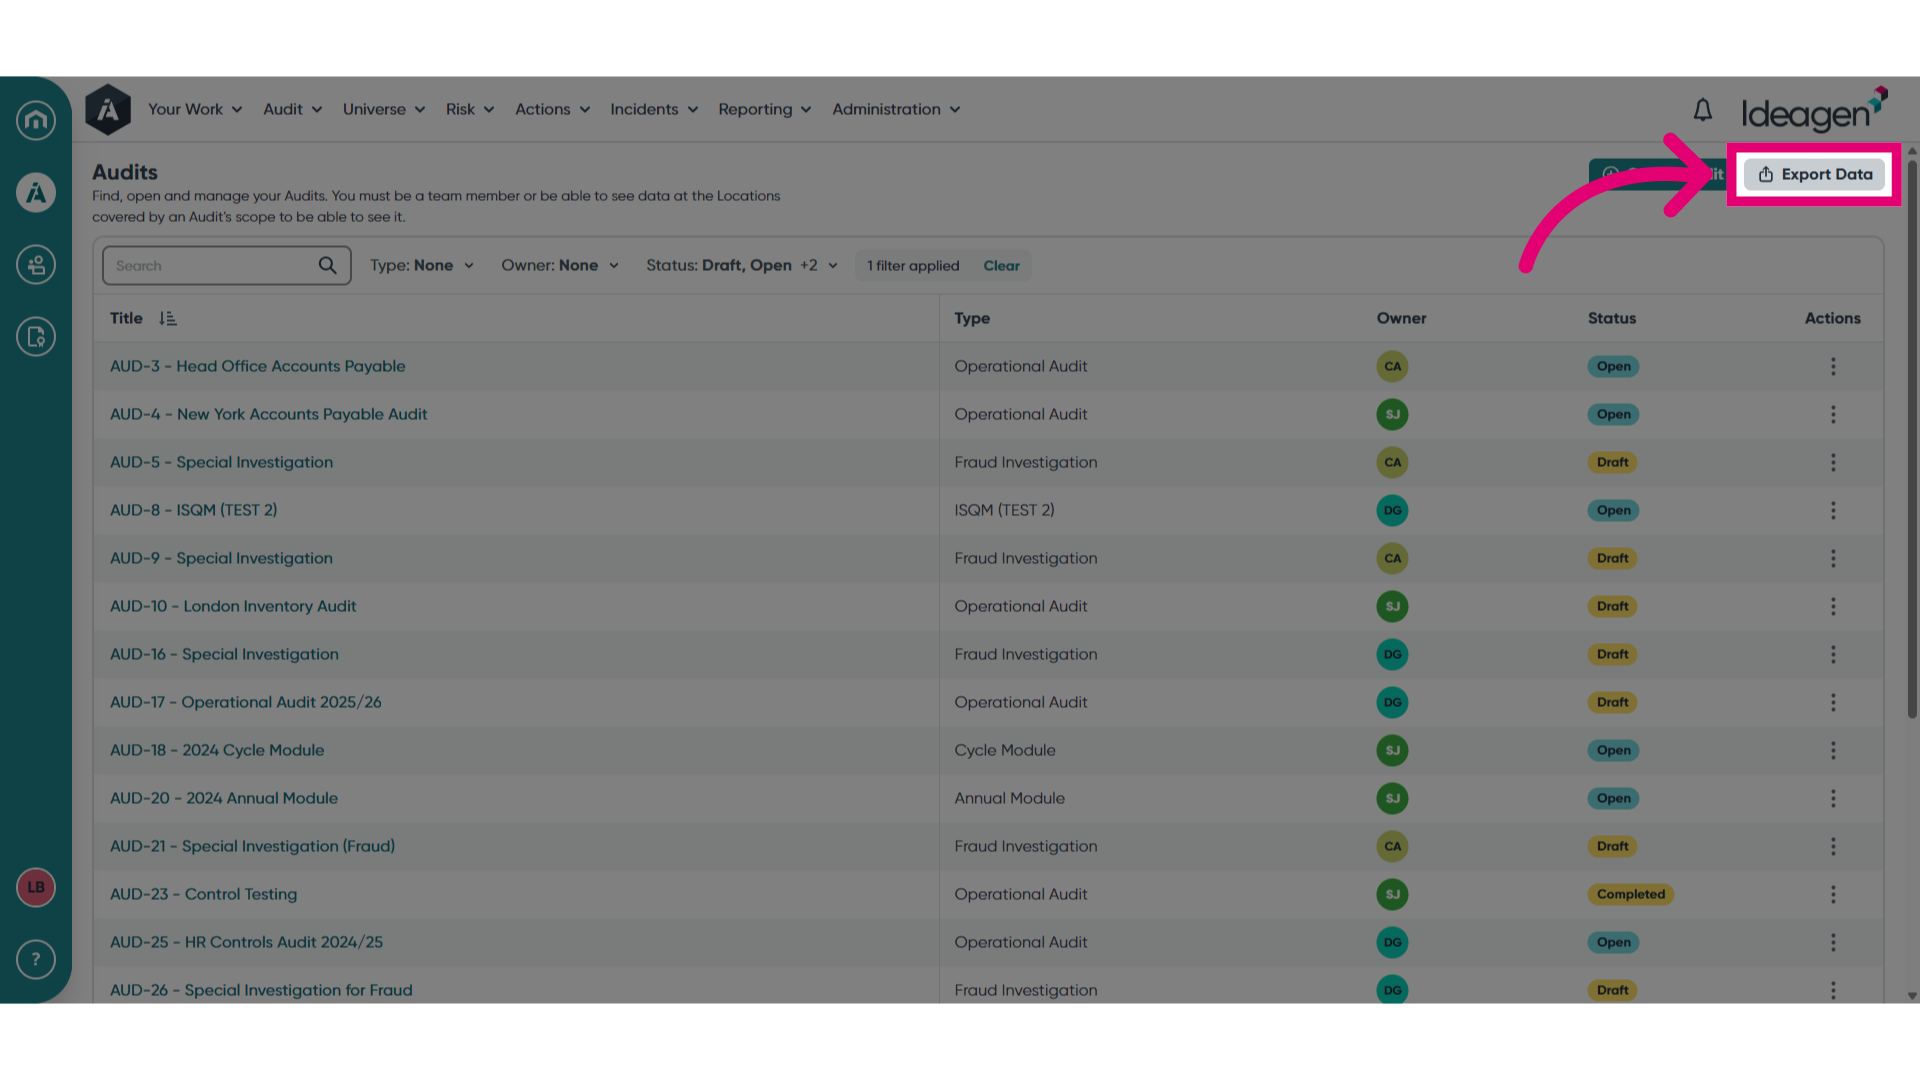Open the Actions menu in top navigation

click(x=552, y=109)
